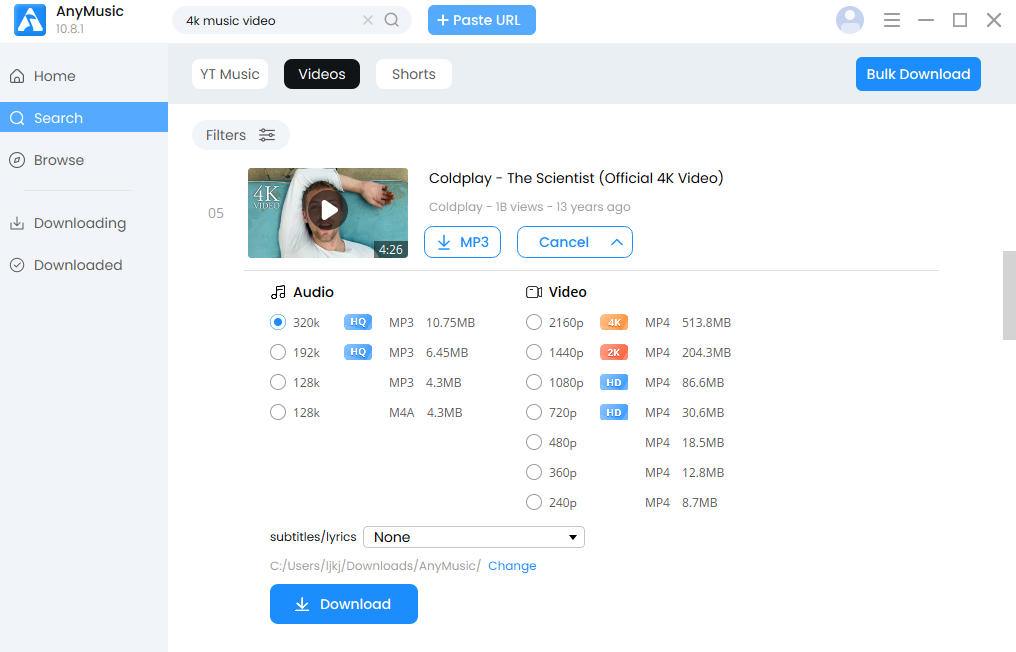Image resolution: width=1016 pixels, height=652 pixels.
Task: Click the Paste URL button
Action: point(481,20)
